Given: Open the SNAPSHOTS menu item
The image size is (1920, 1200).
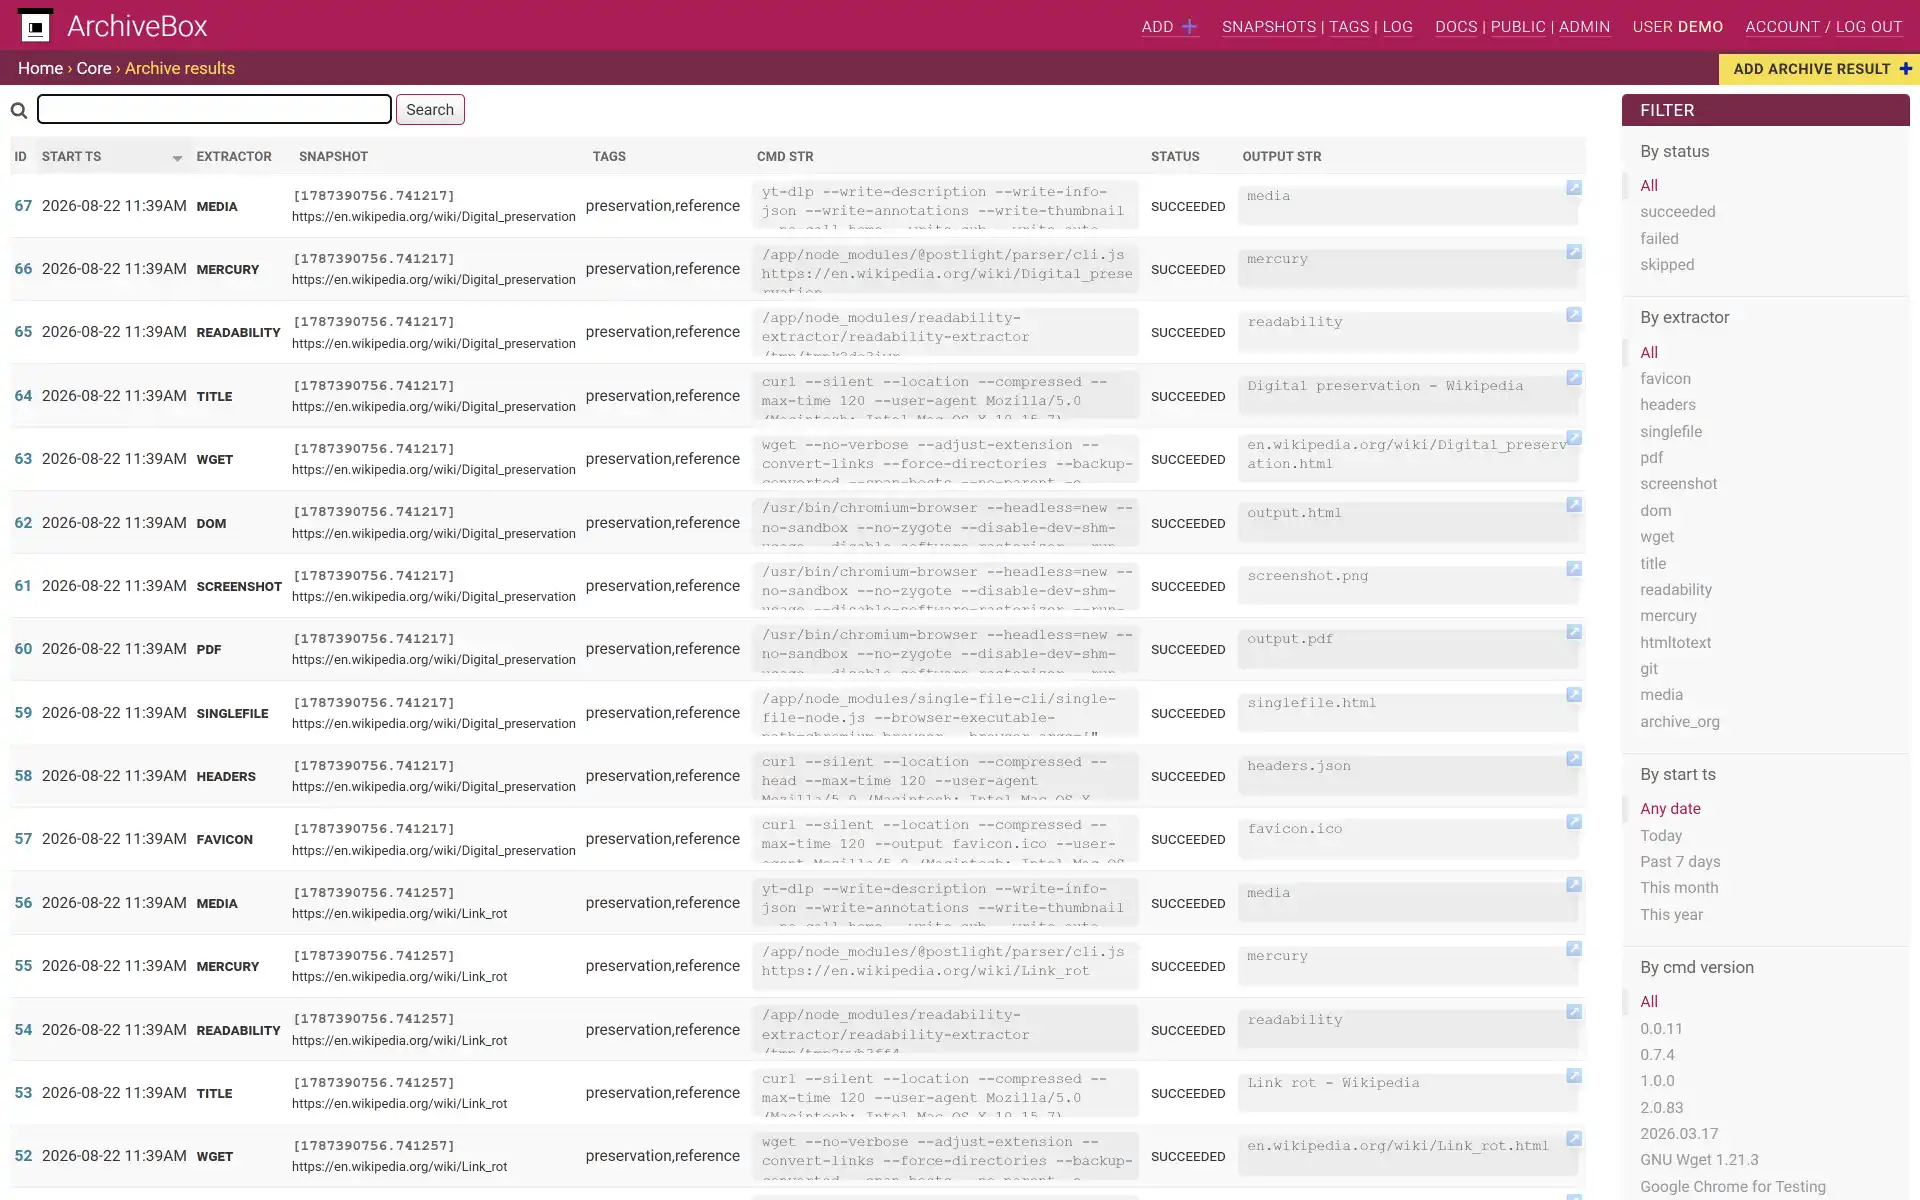Looking at the screenshot, I should pos(1268,27).
